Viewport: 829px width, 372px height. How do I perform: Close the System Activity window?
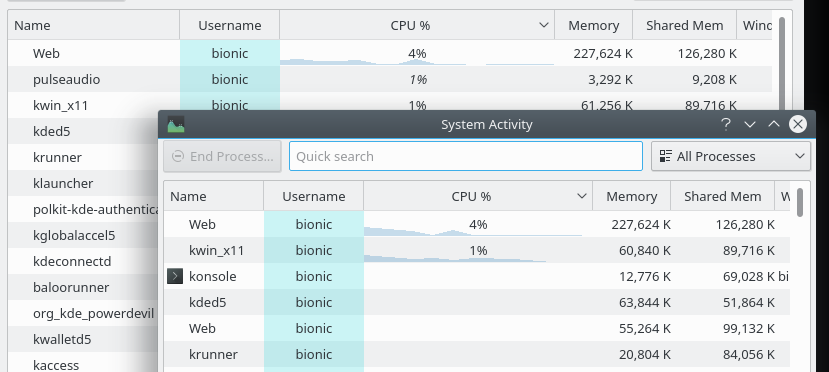pos(798,124)
